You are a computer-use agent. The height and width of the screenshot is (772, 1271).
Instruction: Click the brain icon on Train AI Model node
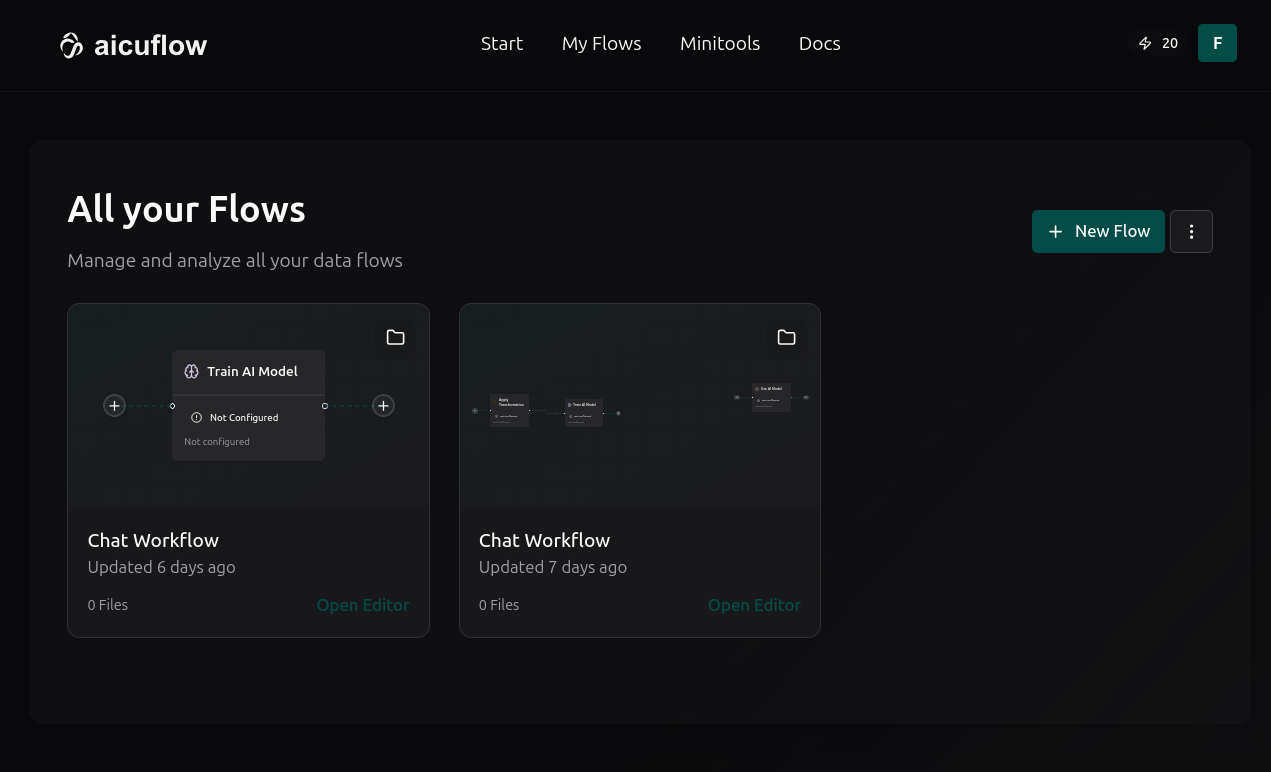click(x=192, y=372)
